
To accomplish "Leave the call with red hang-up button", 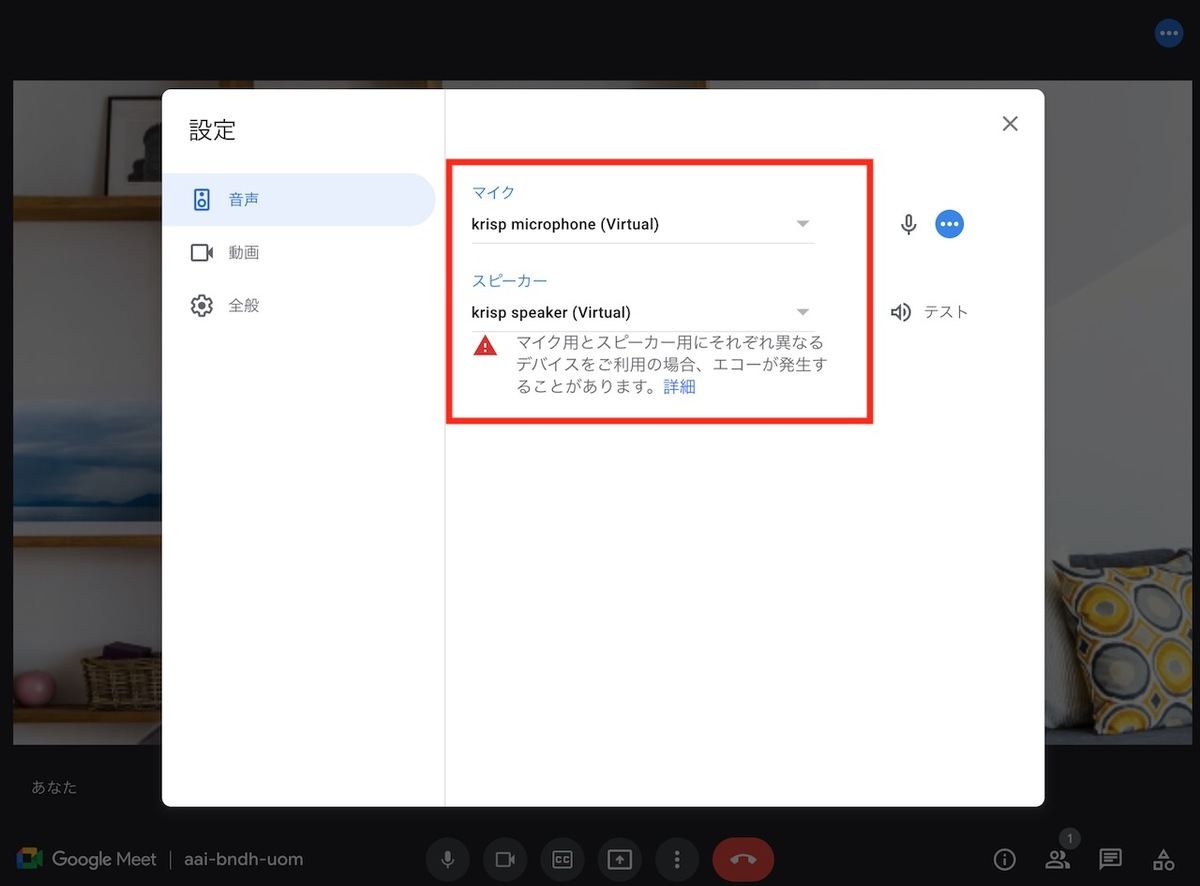I will coord(743,859).
